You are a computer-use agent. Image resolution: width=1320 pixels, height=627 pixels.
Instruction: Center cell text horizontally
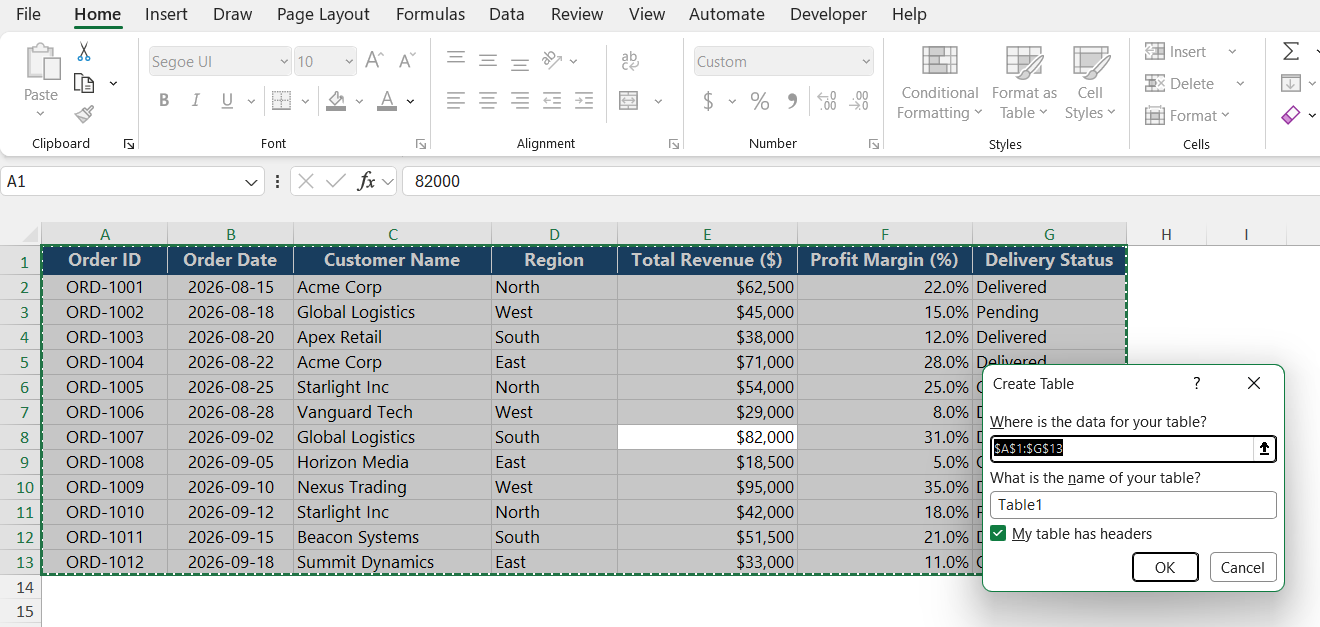488,100
